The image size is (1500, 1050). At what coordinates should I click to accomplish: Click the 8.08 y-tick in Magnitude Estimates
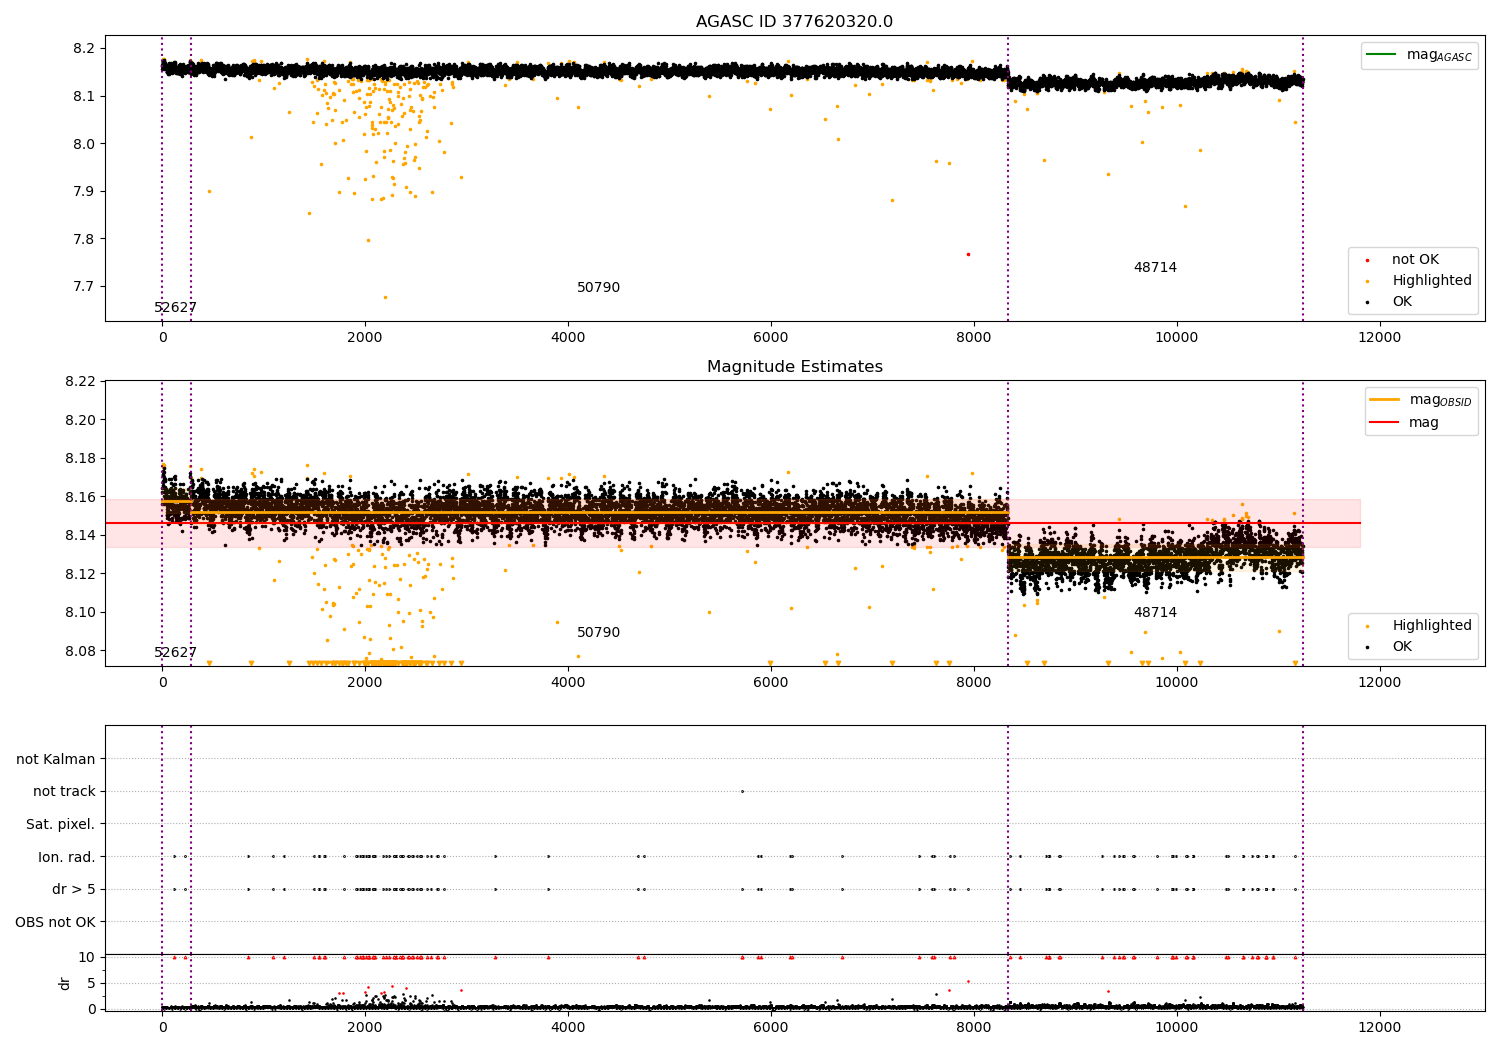[x=81, y=651]
